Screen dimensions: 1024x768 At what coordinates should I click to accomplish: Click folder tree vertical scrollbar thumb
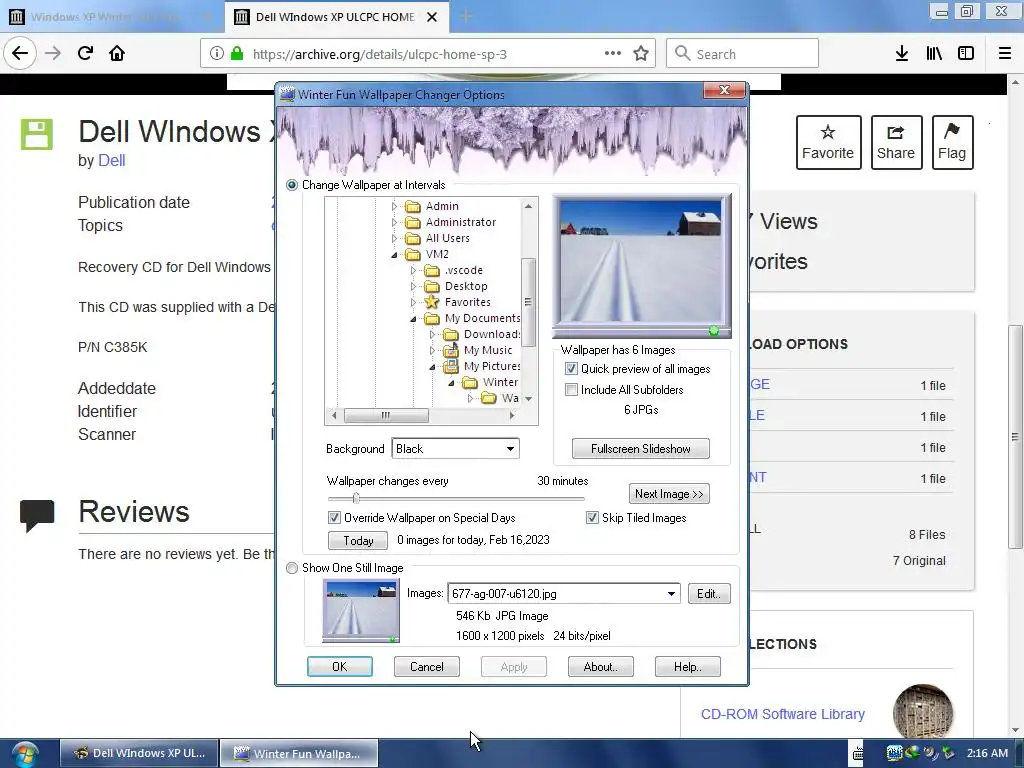point(528,302)
